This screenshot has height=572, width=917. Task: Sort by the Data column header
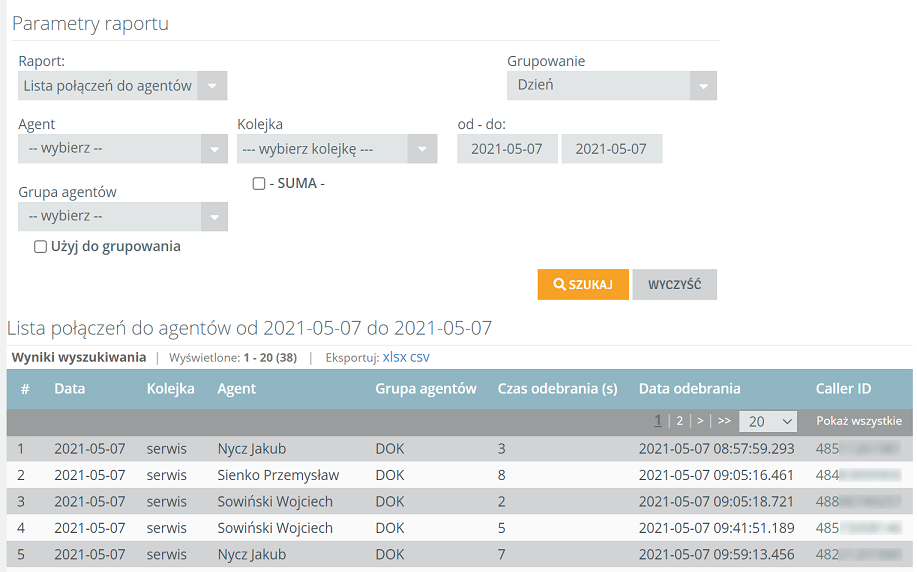[70, 389]
